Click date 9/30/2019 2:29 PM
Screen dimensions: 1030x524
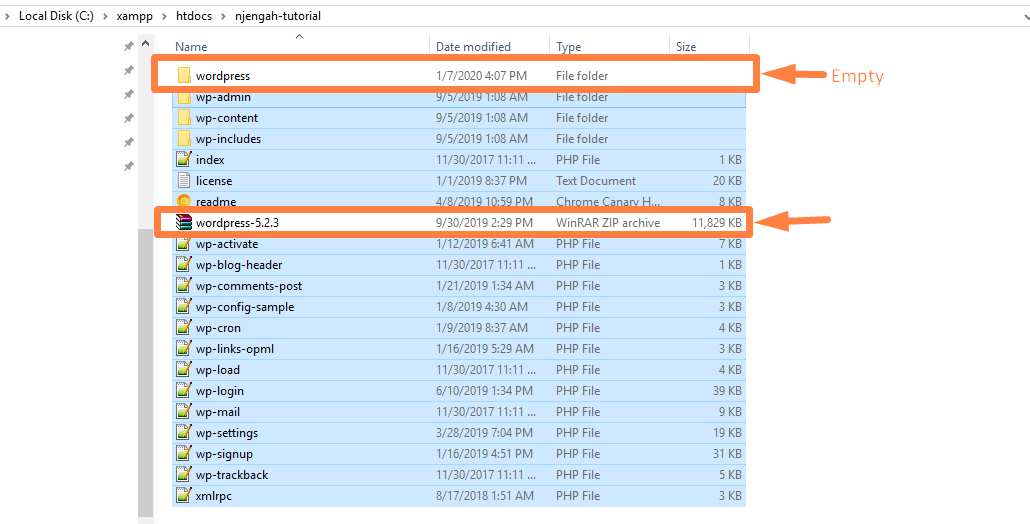click(x=484, y=223)
